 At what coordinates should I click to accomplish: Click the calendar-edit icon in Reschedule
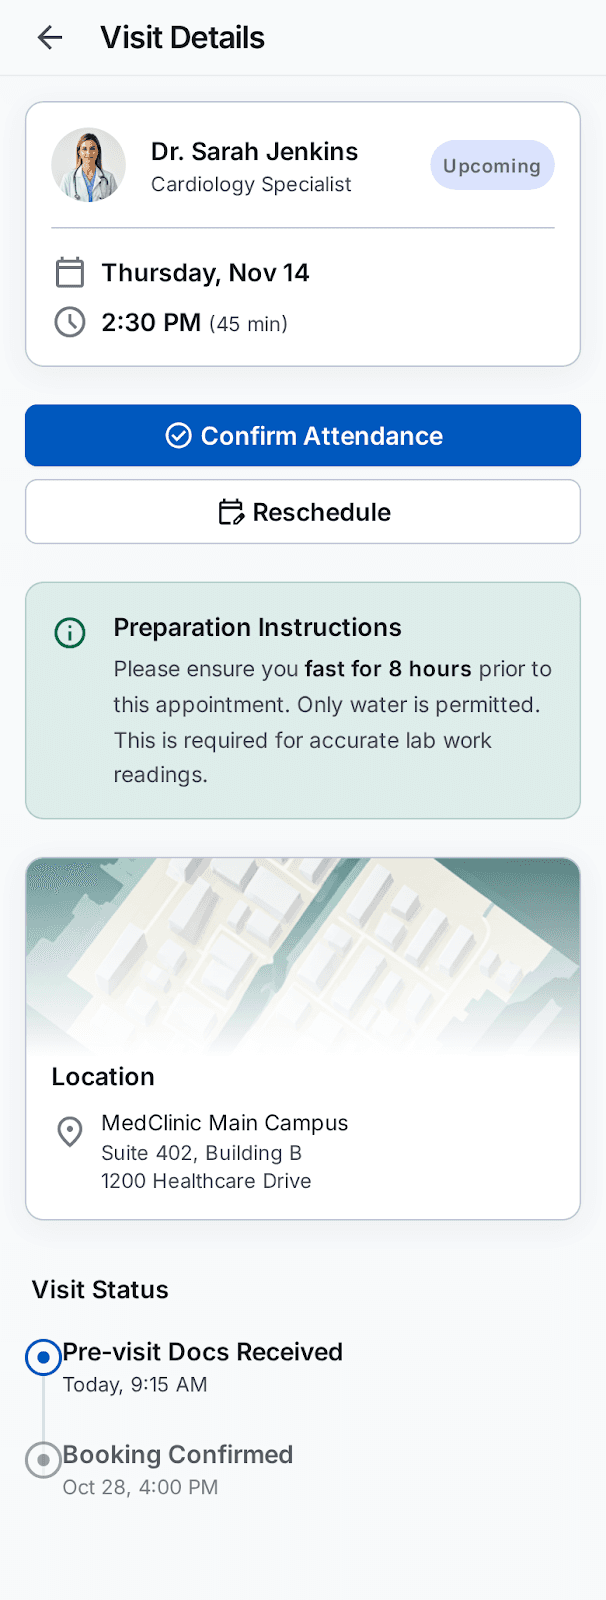tap(231, 512)
